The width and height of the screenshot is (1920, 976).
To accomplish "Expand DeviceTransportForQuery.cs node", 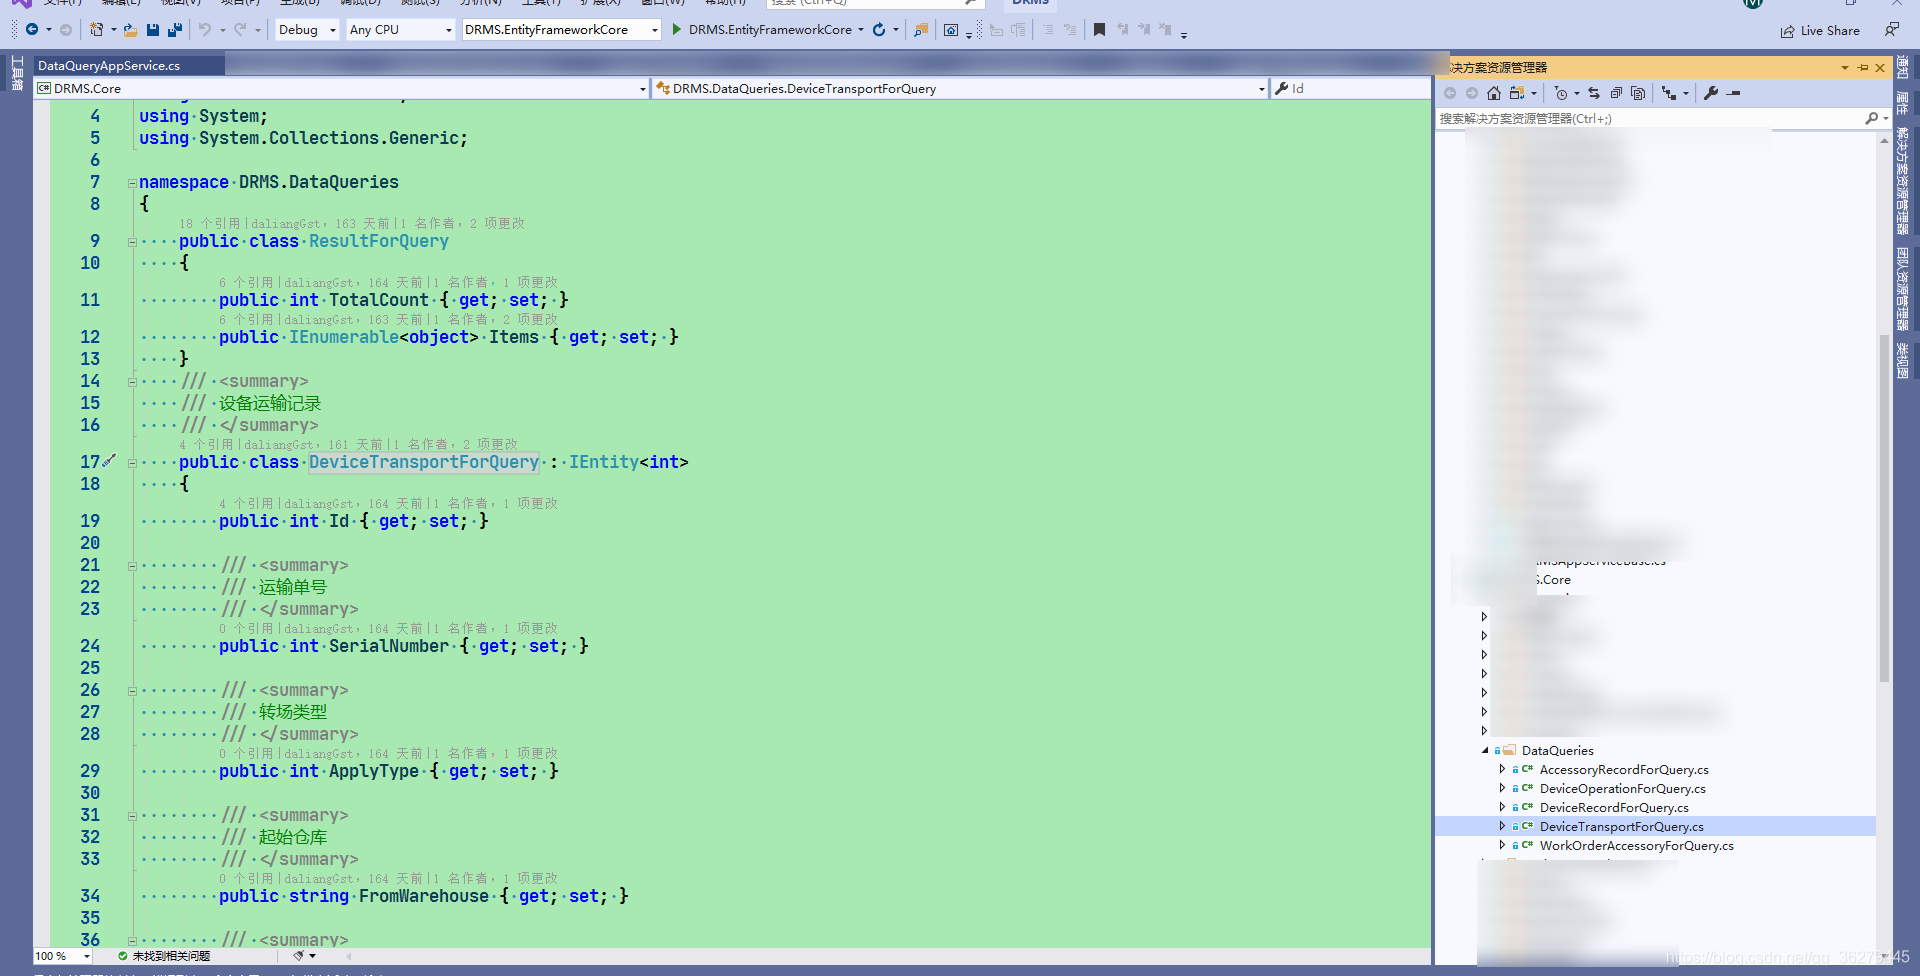I will pos(1502,827).
